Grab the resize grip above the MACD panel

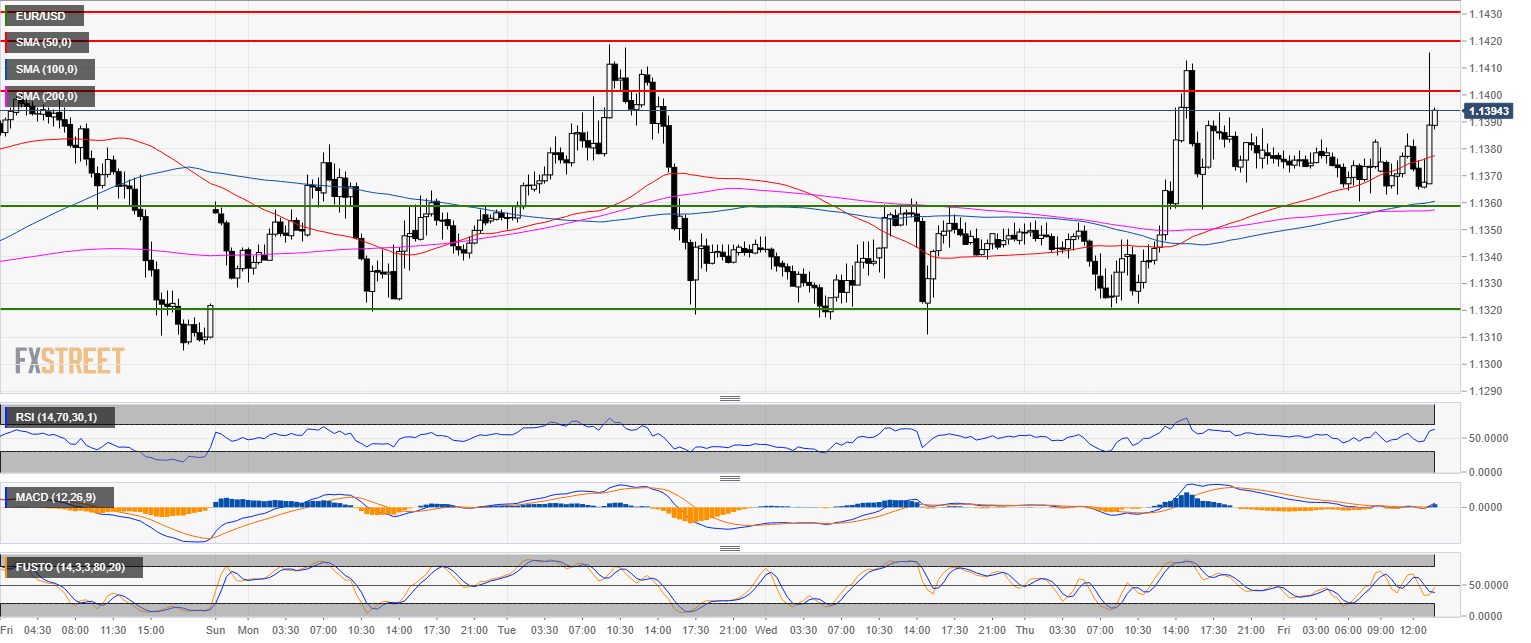tap(730, 478)
